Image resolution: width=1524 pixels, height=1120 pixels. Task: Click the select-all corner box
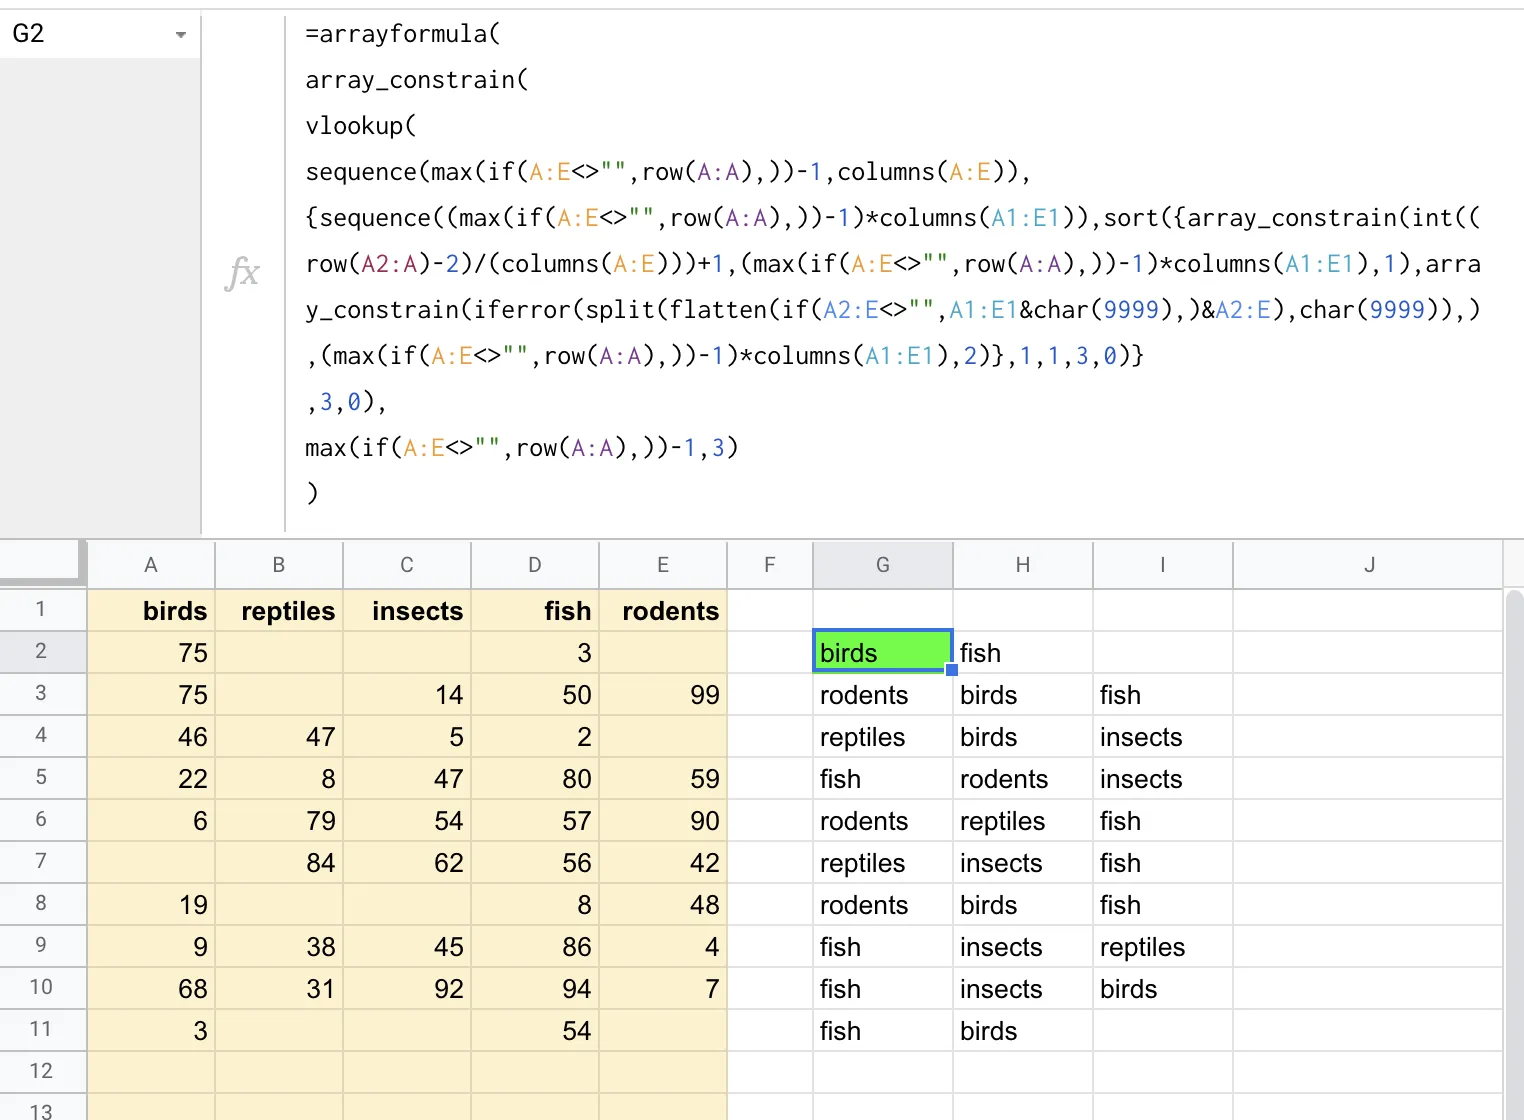pos(42,563)
